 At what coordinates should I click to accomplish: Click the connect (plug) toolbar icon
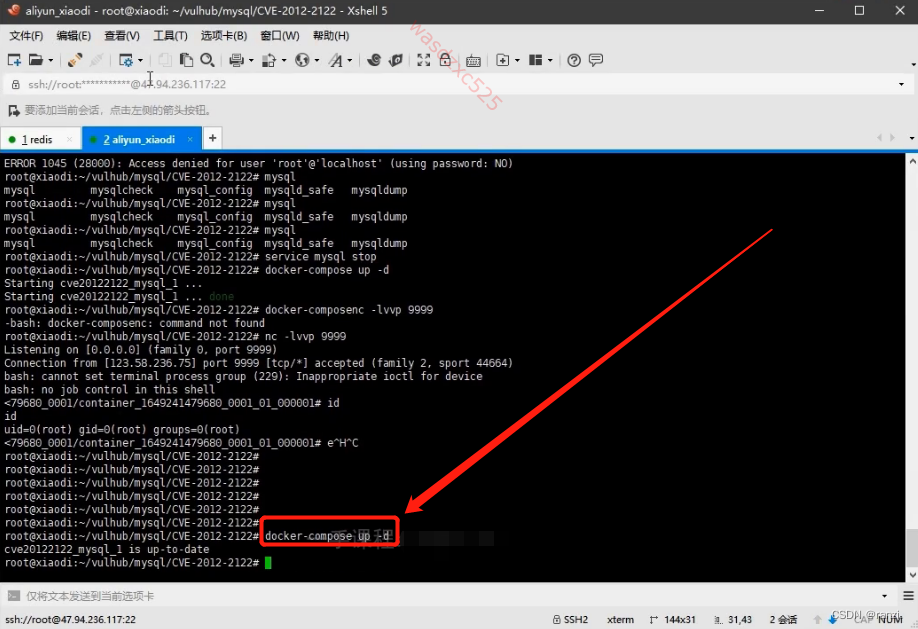pyautogui.click(x=75, y=60)
